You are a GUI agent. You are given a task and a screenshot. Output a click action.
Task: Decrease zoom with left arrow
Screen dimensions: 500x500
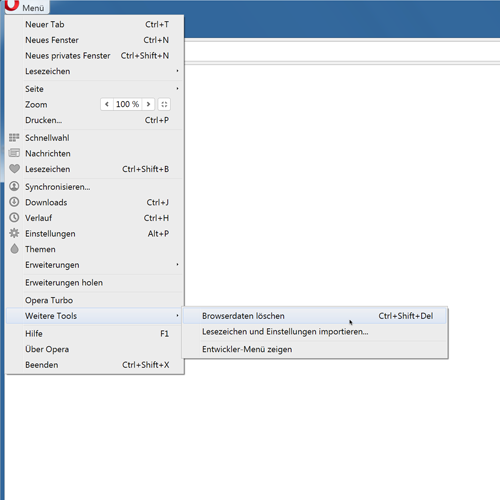click(x=107, y=104)
